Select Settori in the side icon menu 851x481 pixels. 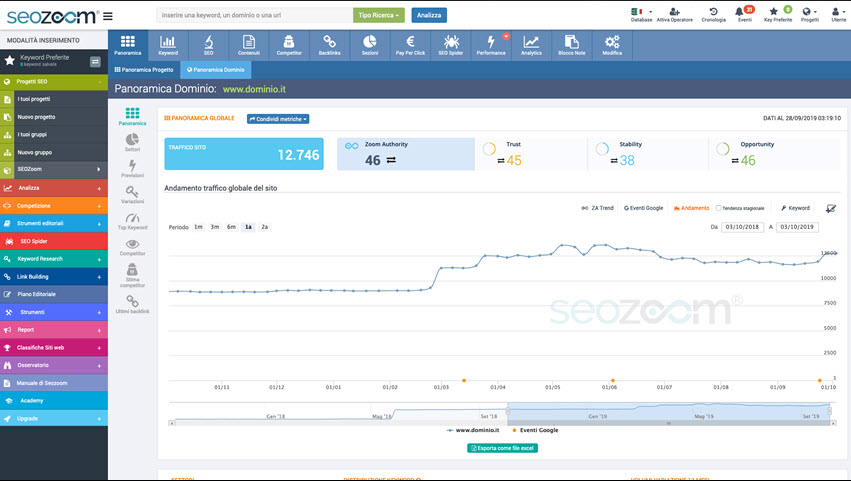point(132,142)
